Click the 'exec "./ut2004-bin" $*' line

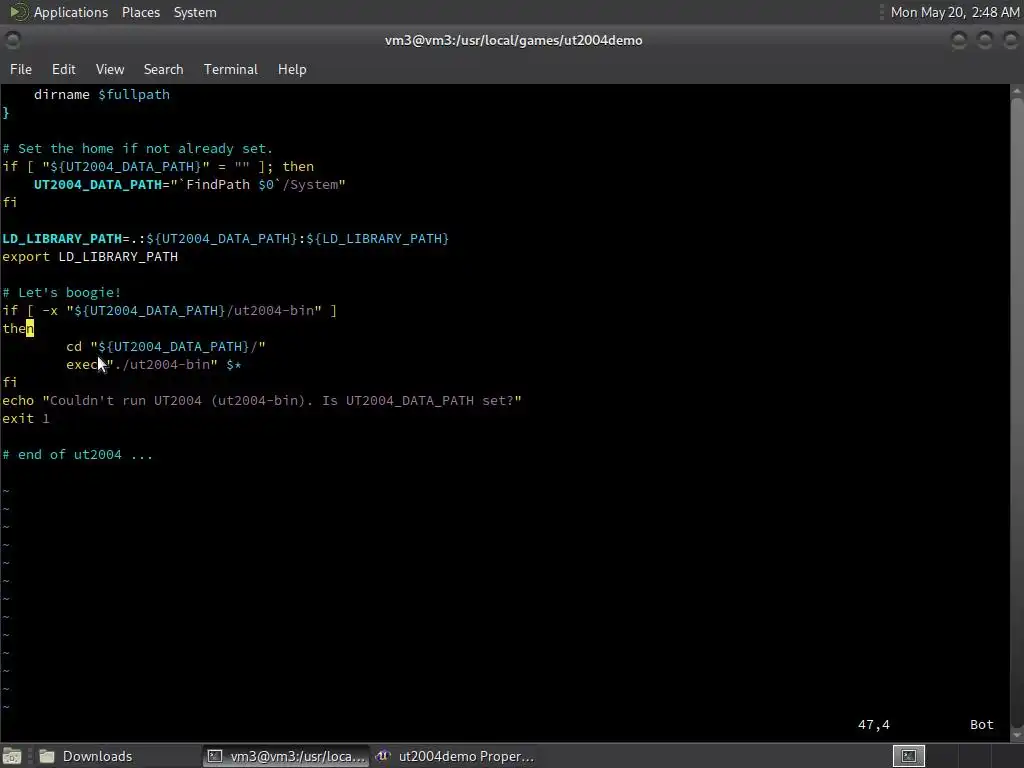[x=154, y=364]
